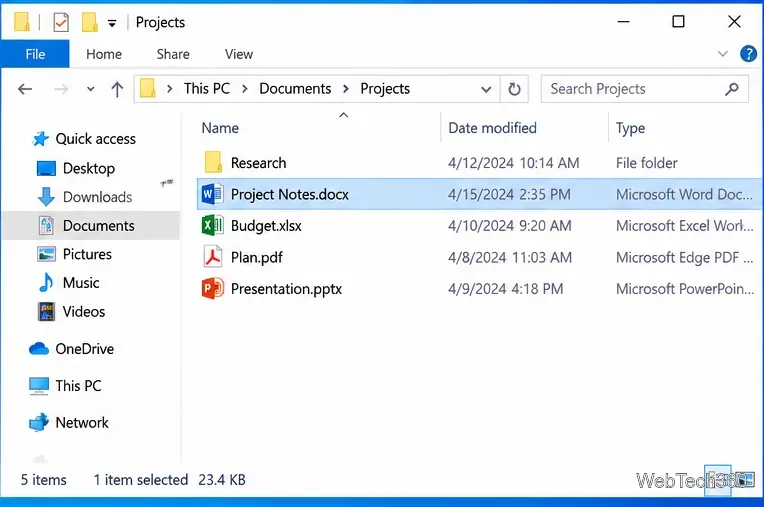
Task: Click the date 4/15/2024 2:35 PM
Action: (509, 194)
